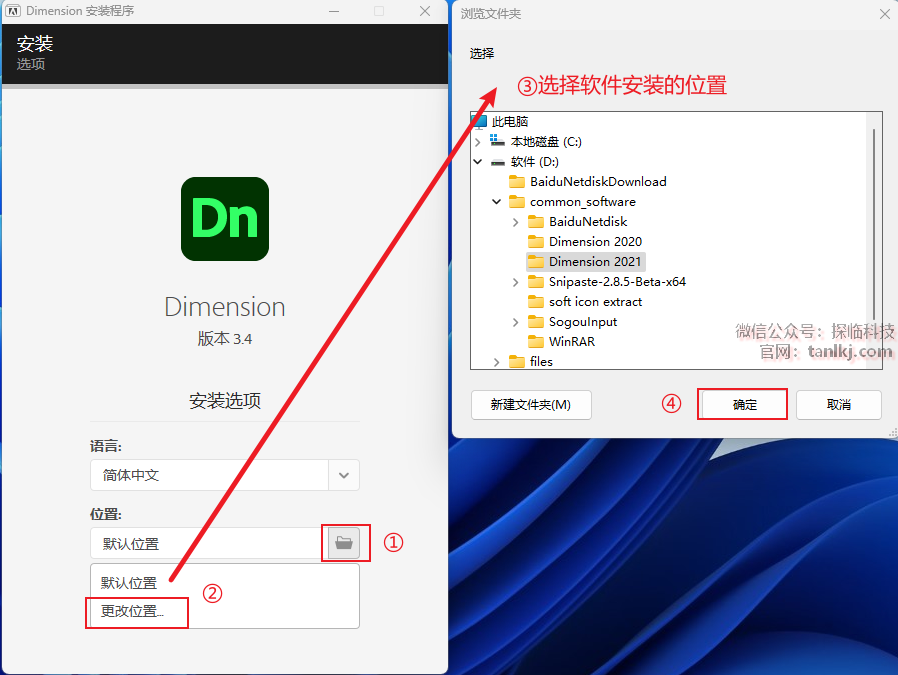Click the common_software folder icon
The height and width of the screenshot is (675, 898).
click(517, 202)
